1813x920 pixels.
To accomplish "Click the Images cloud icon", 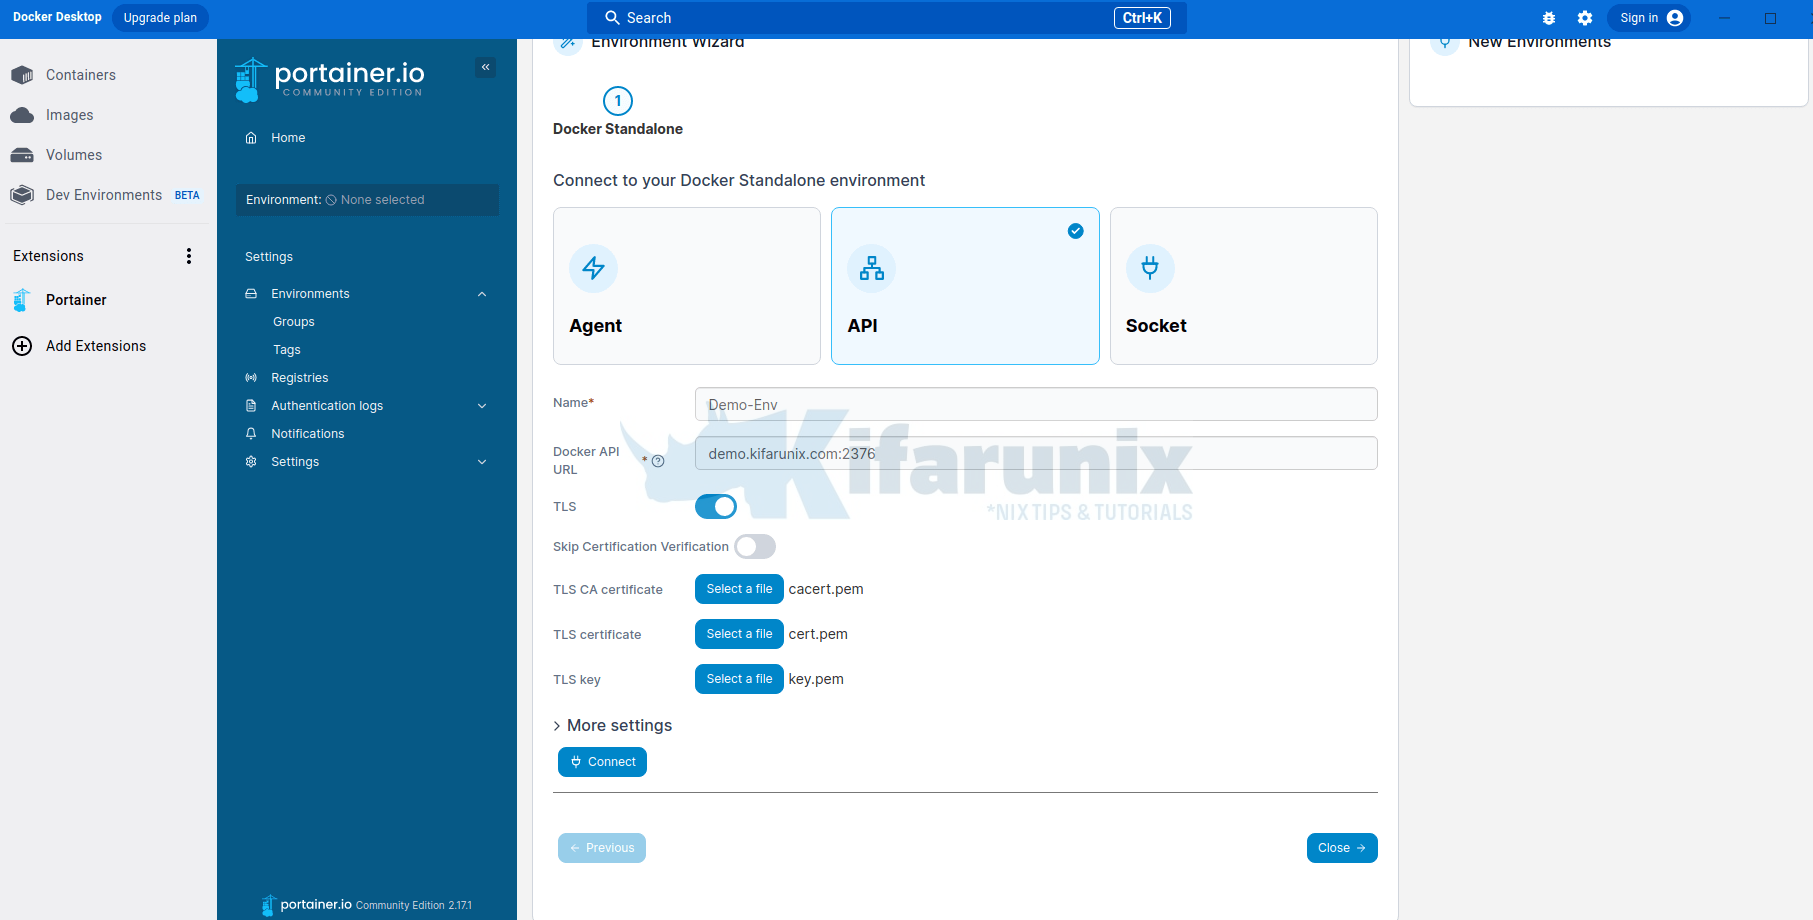I will coord(22,115).
